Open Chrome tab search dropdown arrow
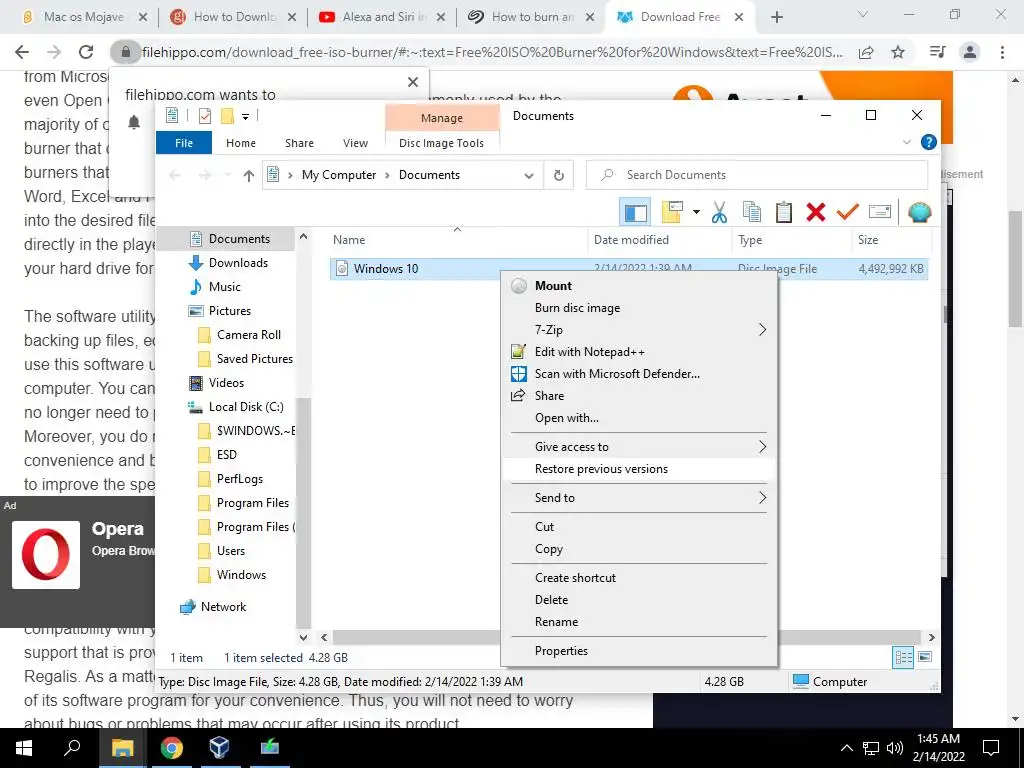Viewport: 1024px width, 768px height. click(863, 14)
